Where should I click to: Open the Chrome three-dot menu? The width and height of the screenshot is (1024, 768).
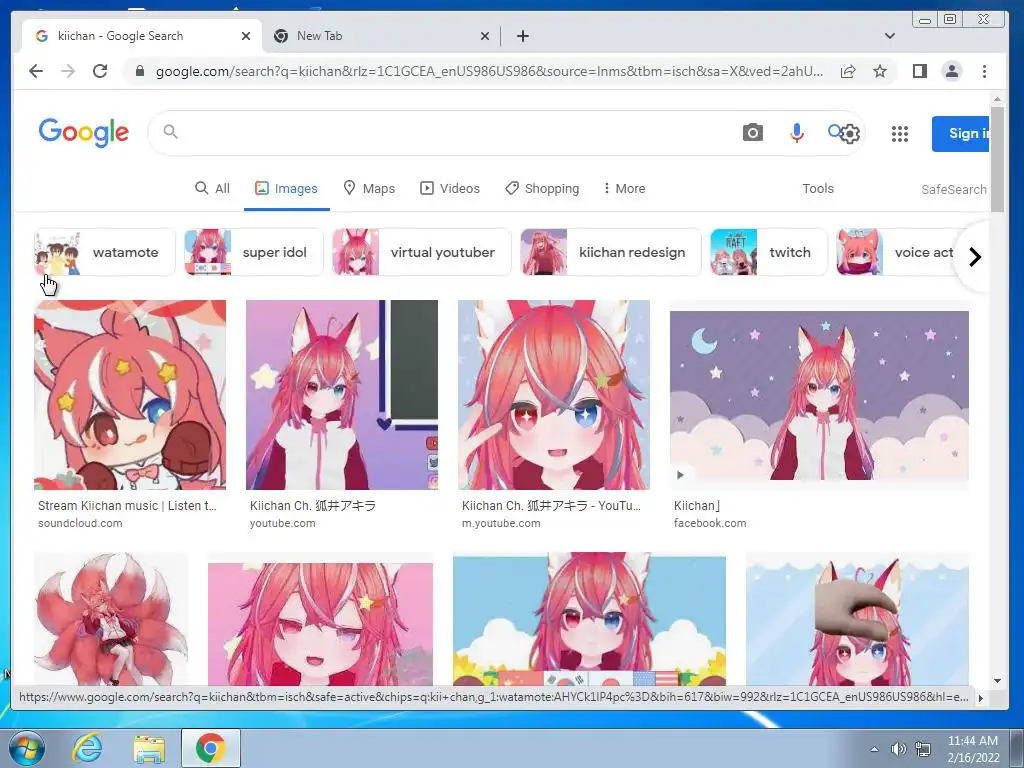click(984, 71)
